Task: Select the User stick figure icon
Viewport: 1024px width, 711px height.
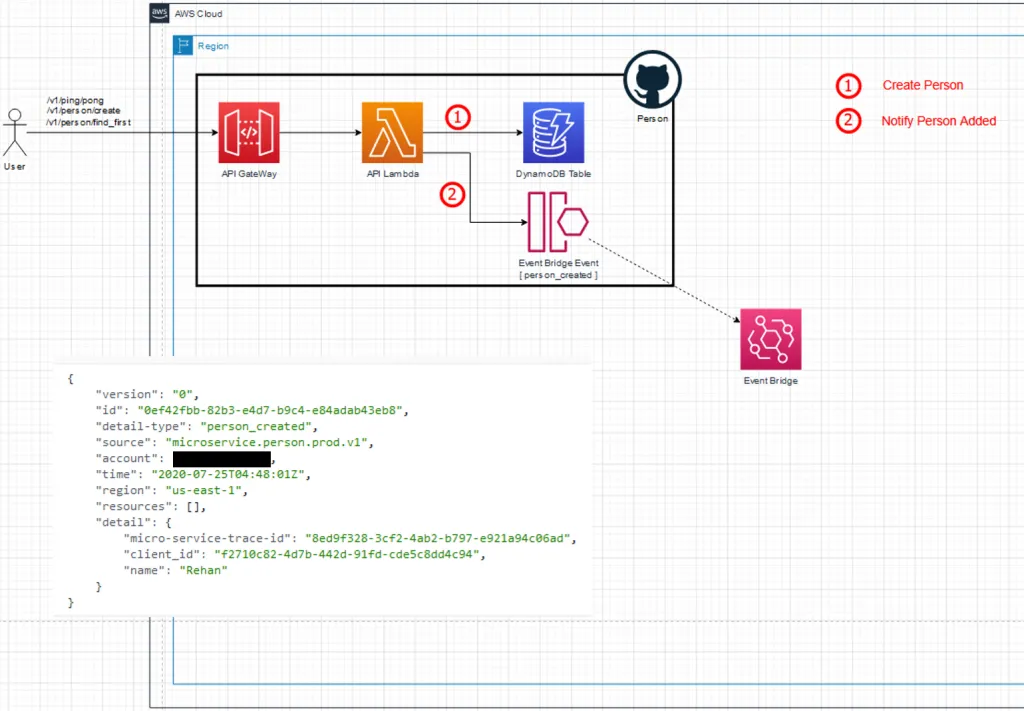Action: [x=14, y=132]
